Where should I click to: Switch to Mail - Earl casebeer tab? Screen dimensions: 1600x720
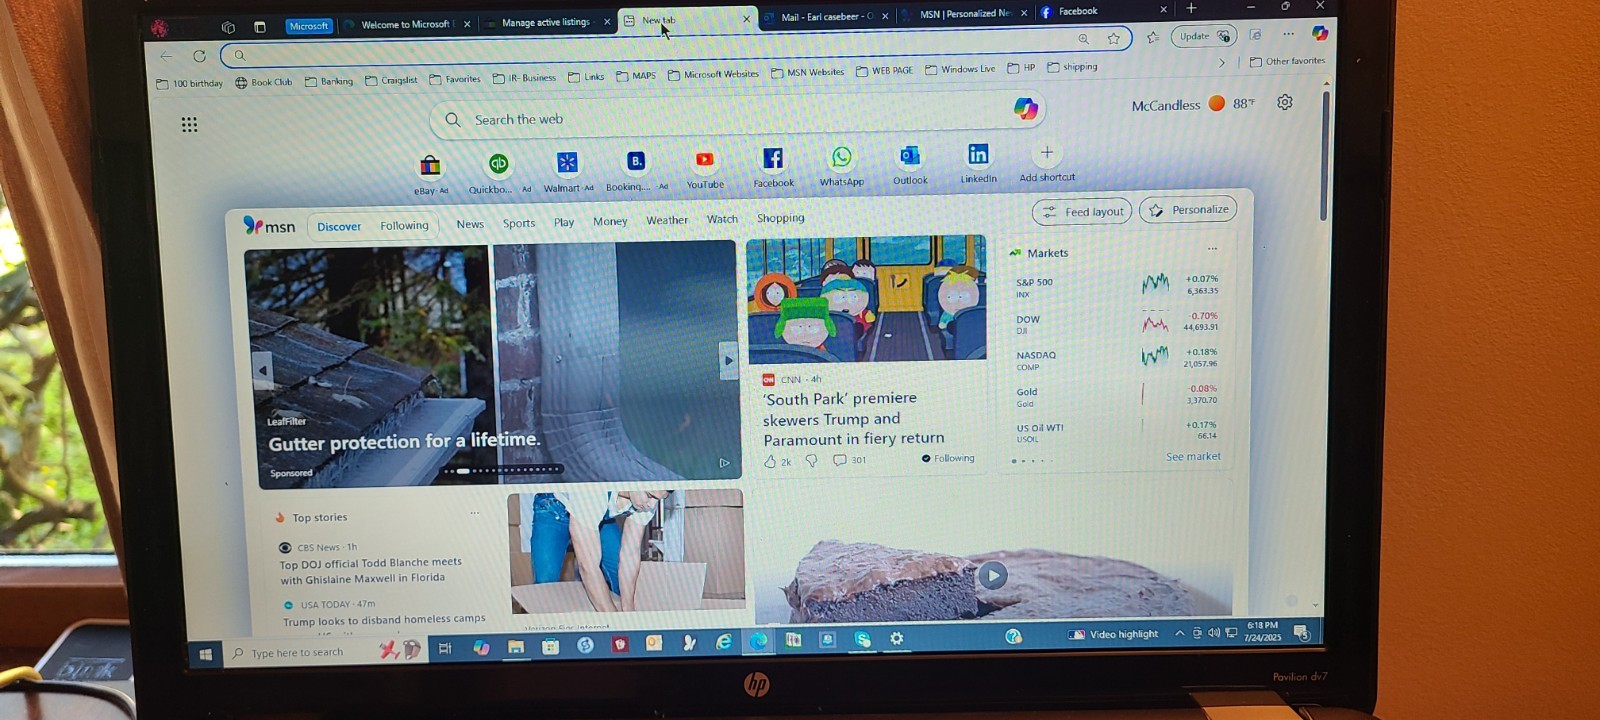point(827,17)
